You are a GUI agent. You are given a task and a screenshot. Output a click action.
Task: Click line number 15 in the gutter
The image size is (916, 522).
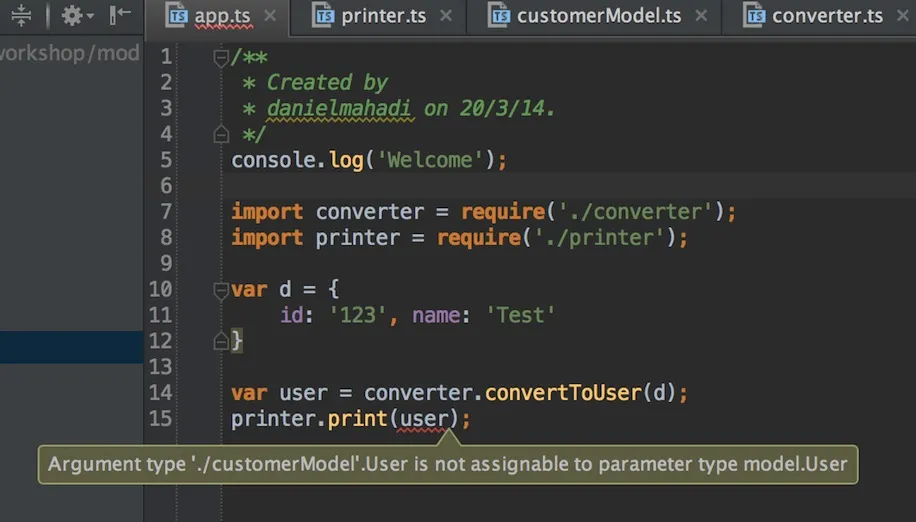point(161,418)
